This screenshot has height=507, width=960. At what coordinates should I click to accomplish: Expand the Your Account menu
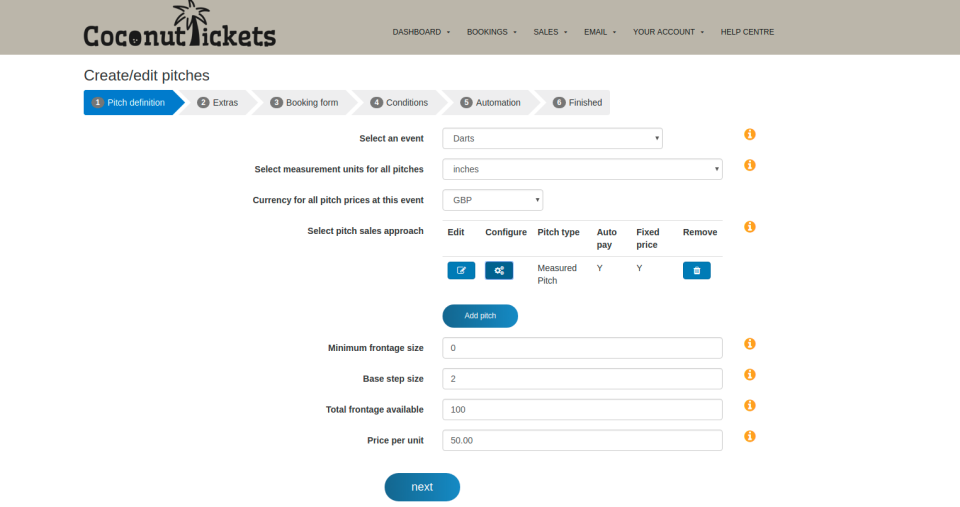(x=668, y=32)
